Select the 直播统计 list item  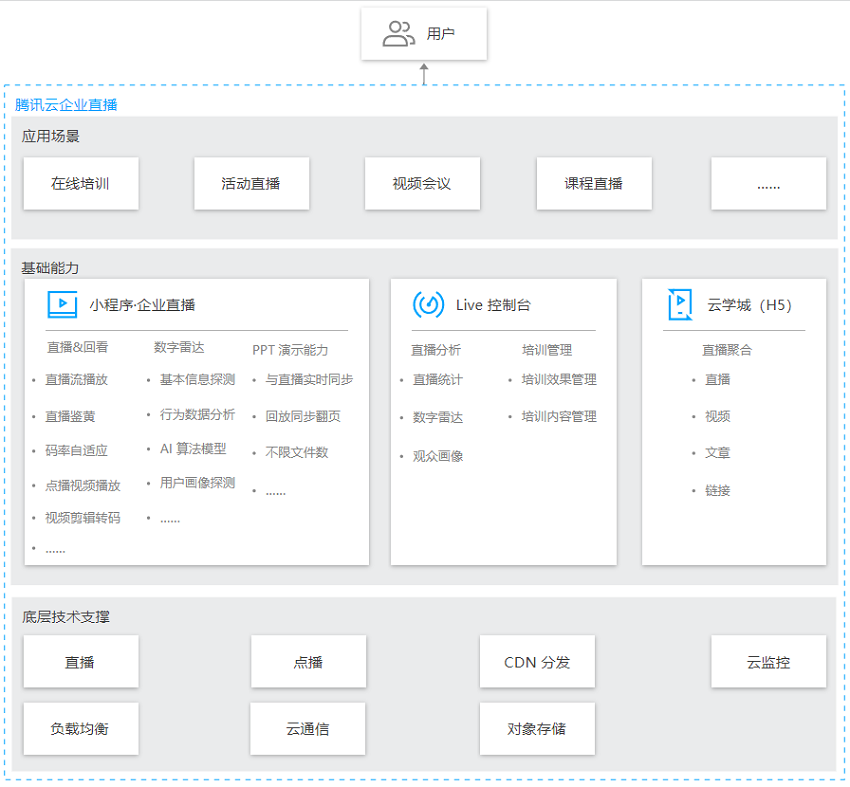(438, 379)
